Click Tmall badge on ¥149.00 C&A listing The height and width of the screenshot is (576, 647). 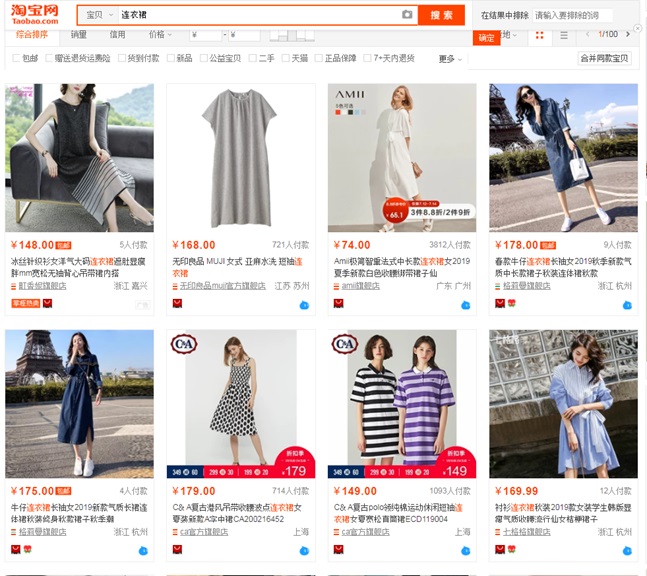pos(339,549)
